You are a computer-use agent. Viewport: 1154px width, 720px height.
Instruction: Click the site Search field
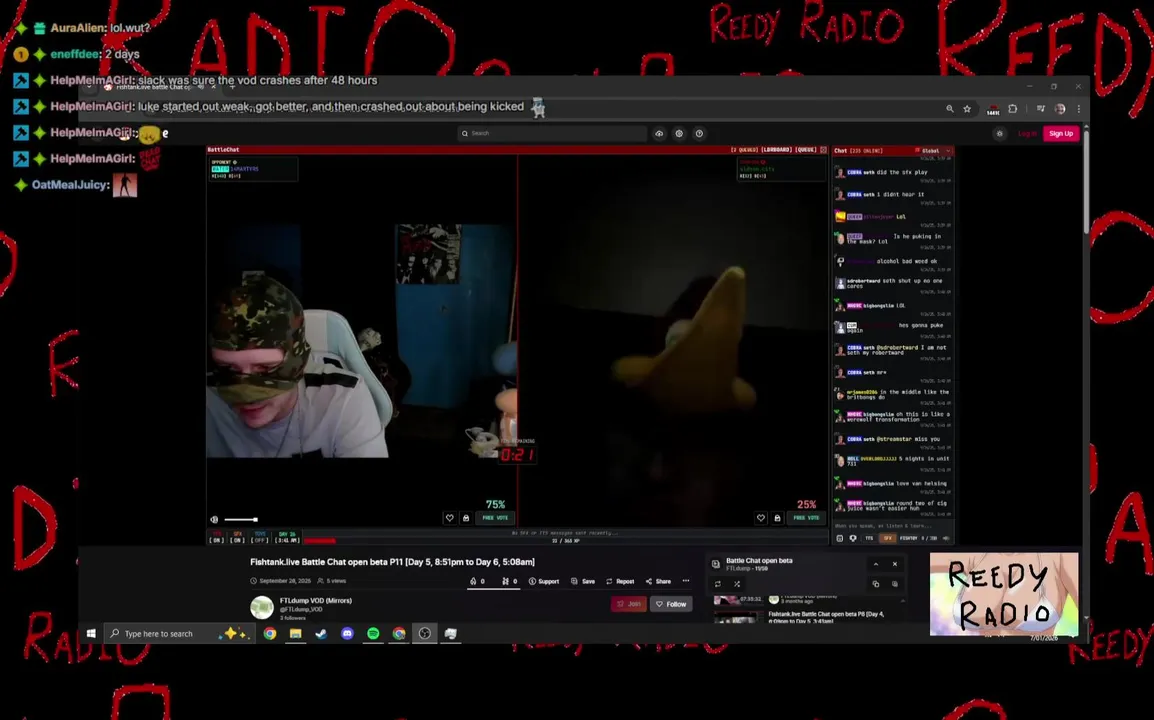point(552,133)
